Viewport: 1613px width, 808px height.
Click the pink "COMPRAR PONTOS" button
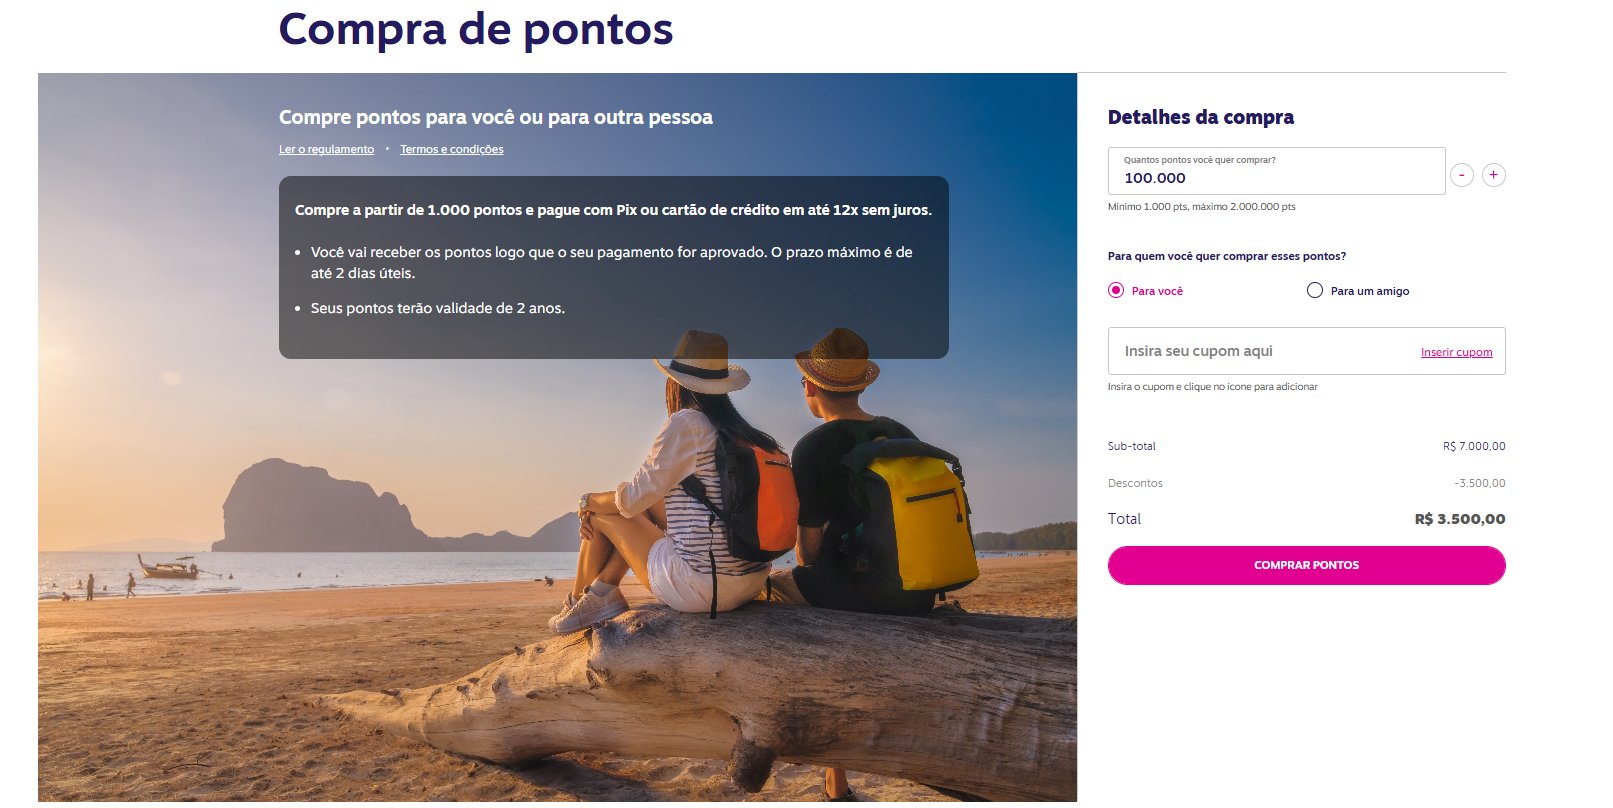click(1306, 565)
